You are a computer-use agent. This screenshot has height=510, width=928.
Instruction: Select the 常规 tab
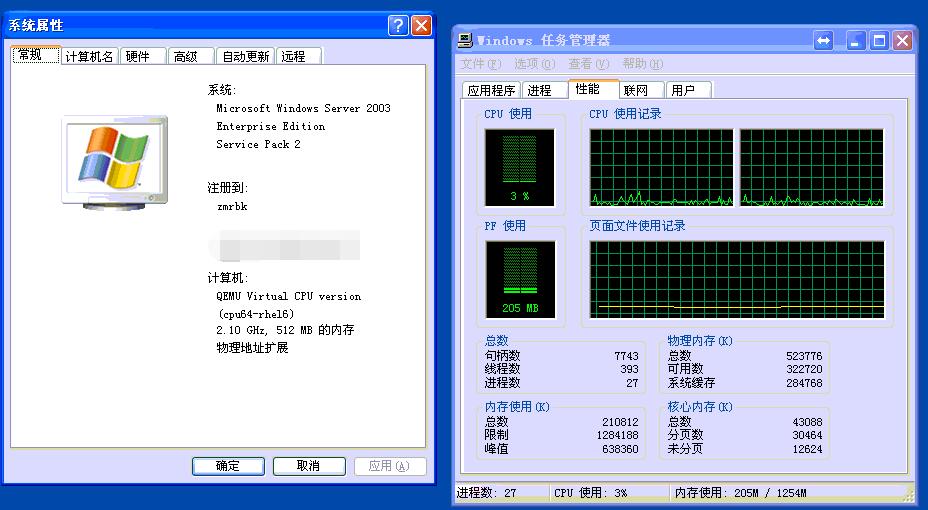coord(36,54)
